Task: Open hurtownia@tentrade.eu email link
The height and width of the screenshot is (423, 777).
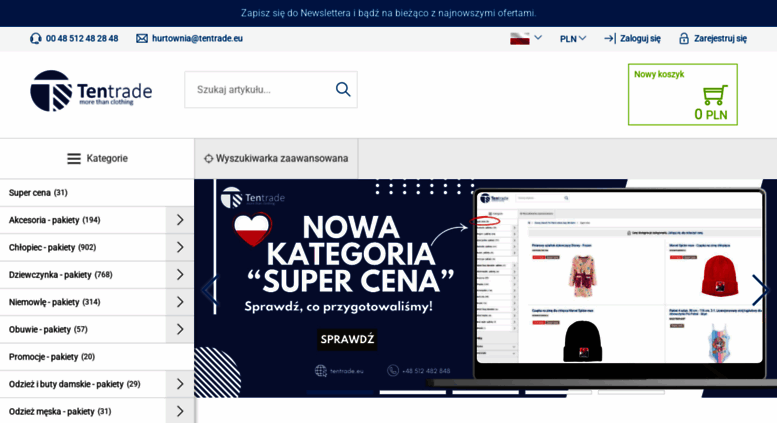Action: pos(197,39)
